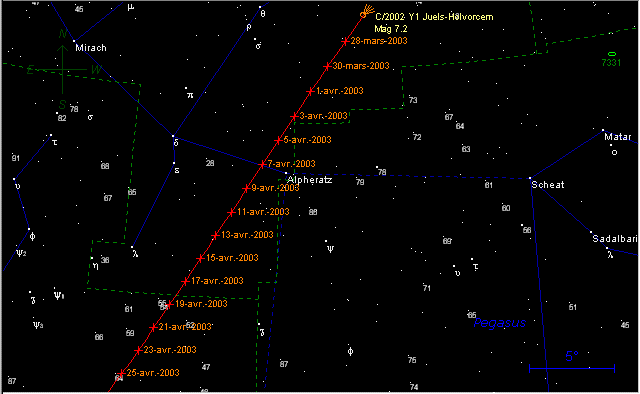The width and height of the screenshot is (640, 394).
Task: Click the 5° scale bar
Action: [572, 369]
